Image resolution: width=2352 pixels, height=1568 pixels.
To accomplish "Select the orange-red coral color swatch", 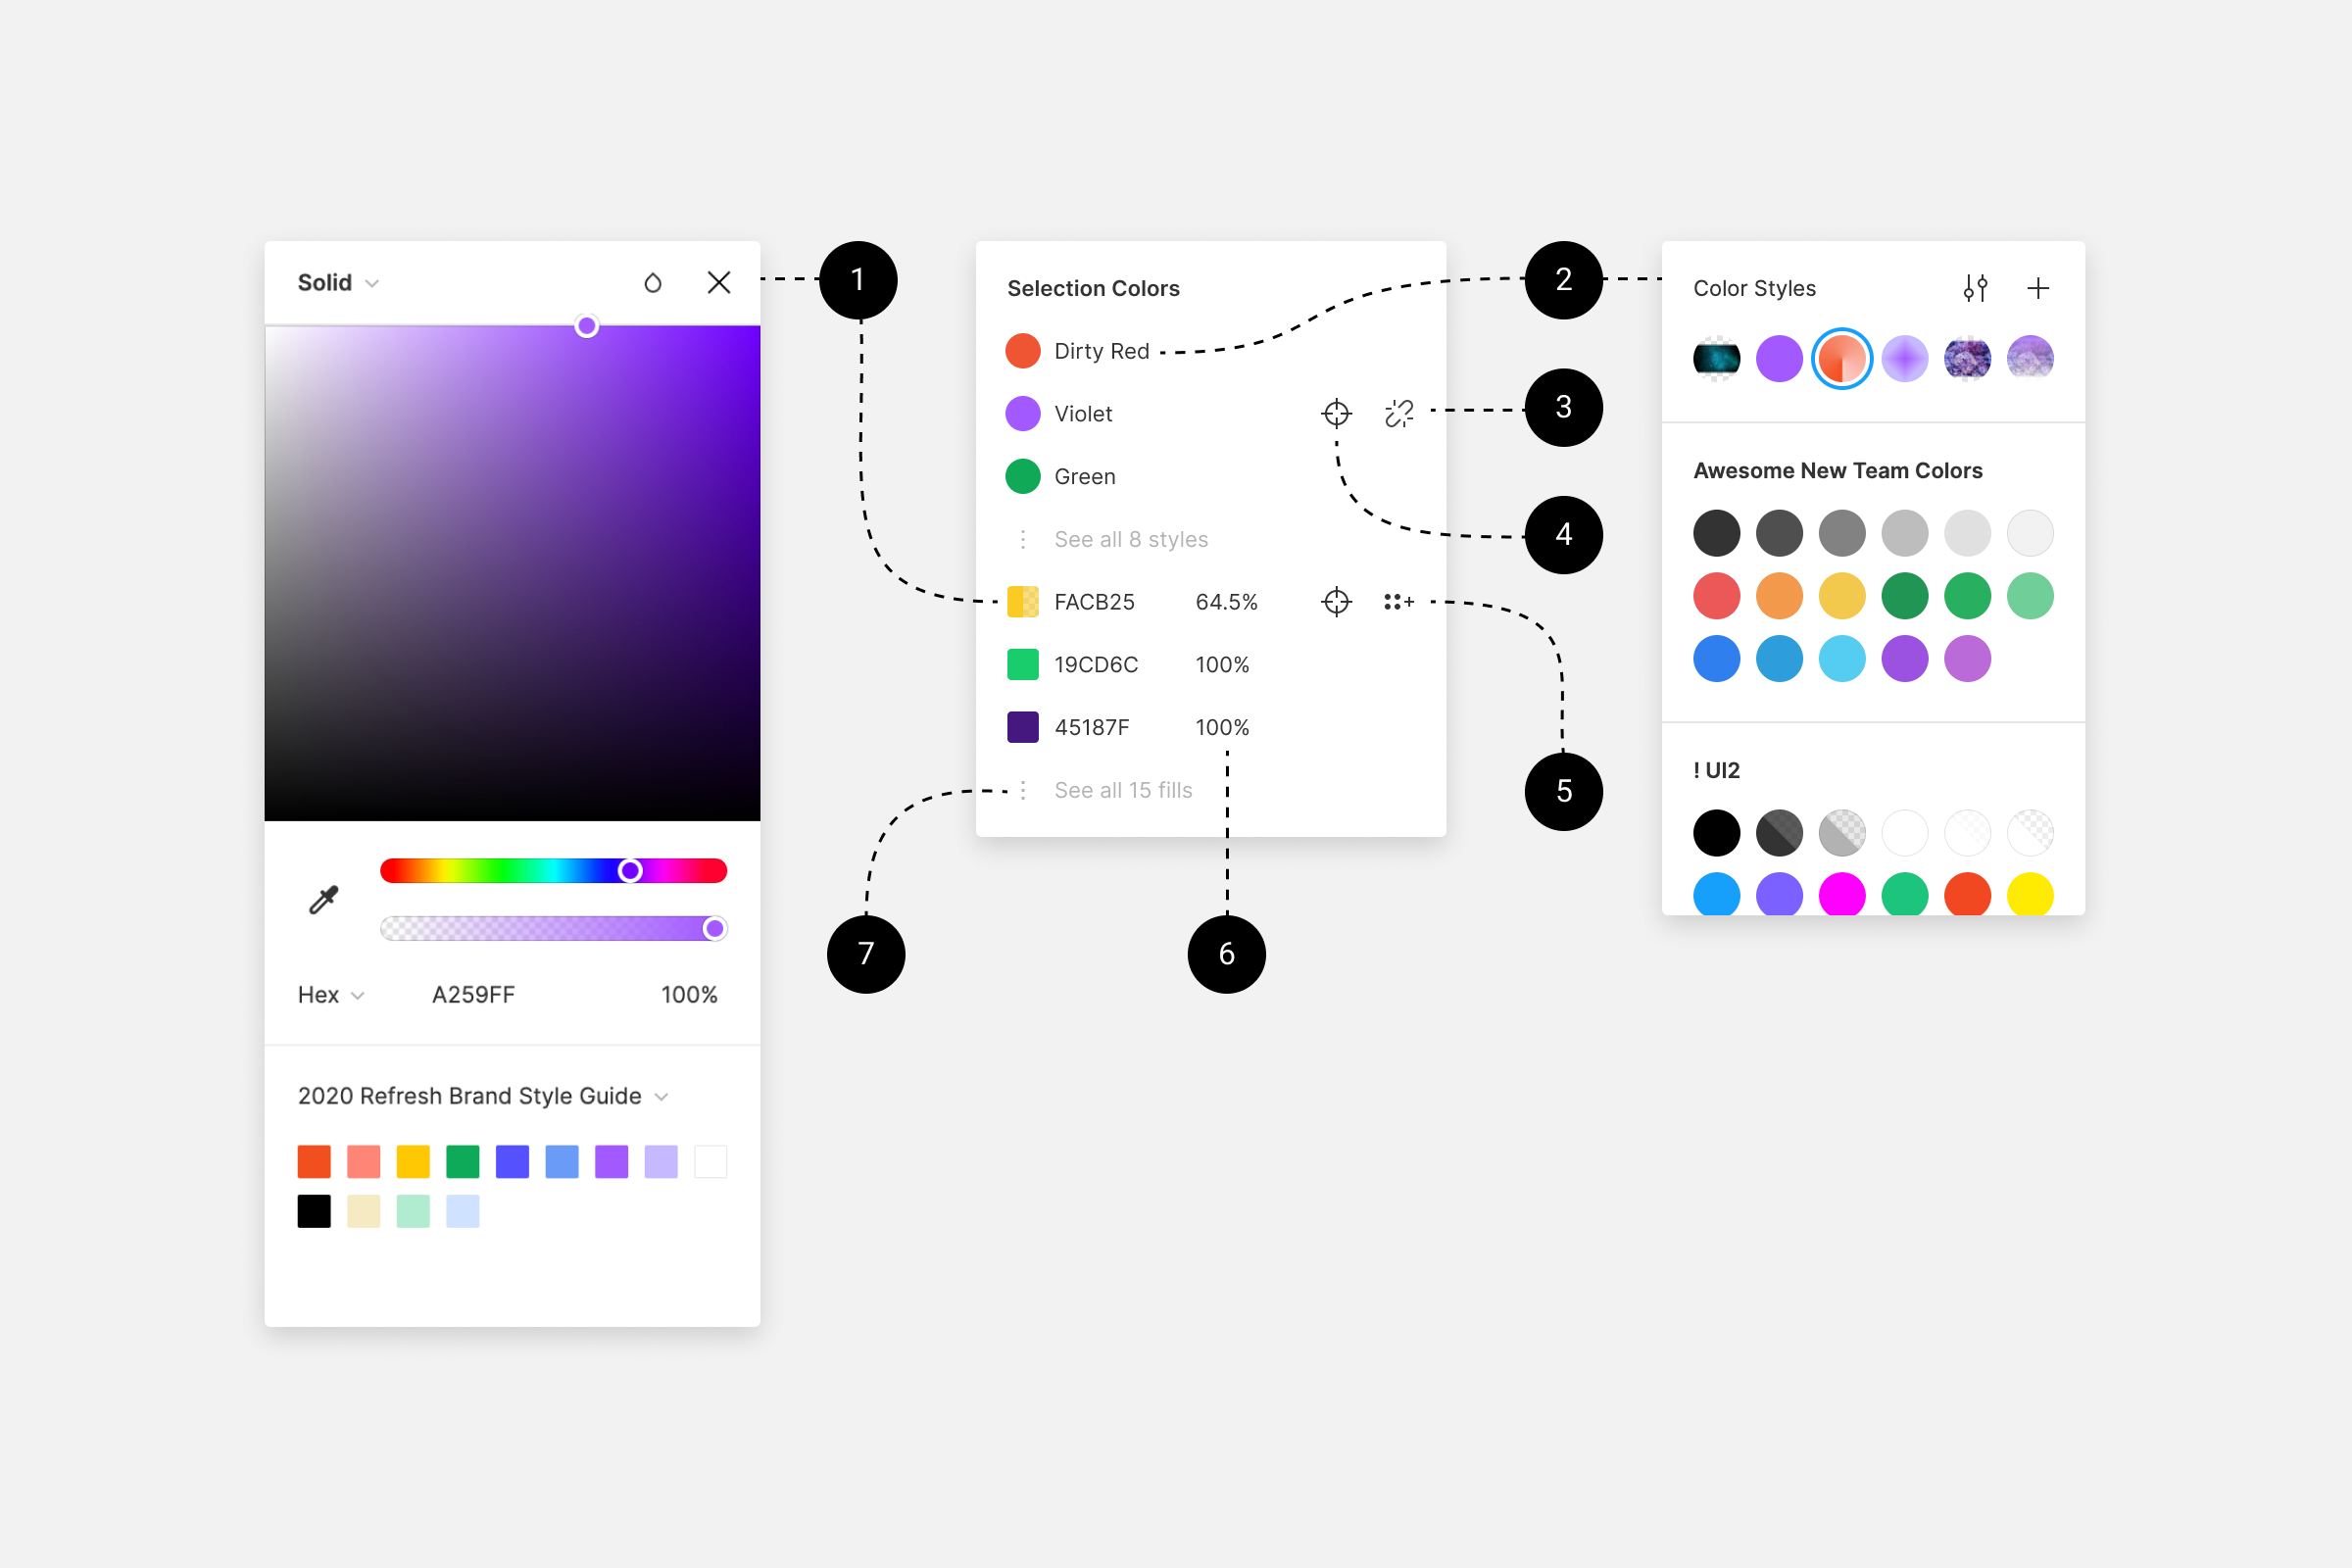I will tap(1842, 359).
